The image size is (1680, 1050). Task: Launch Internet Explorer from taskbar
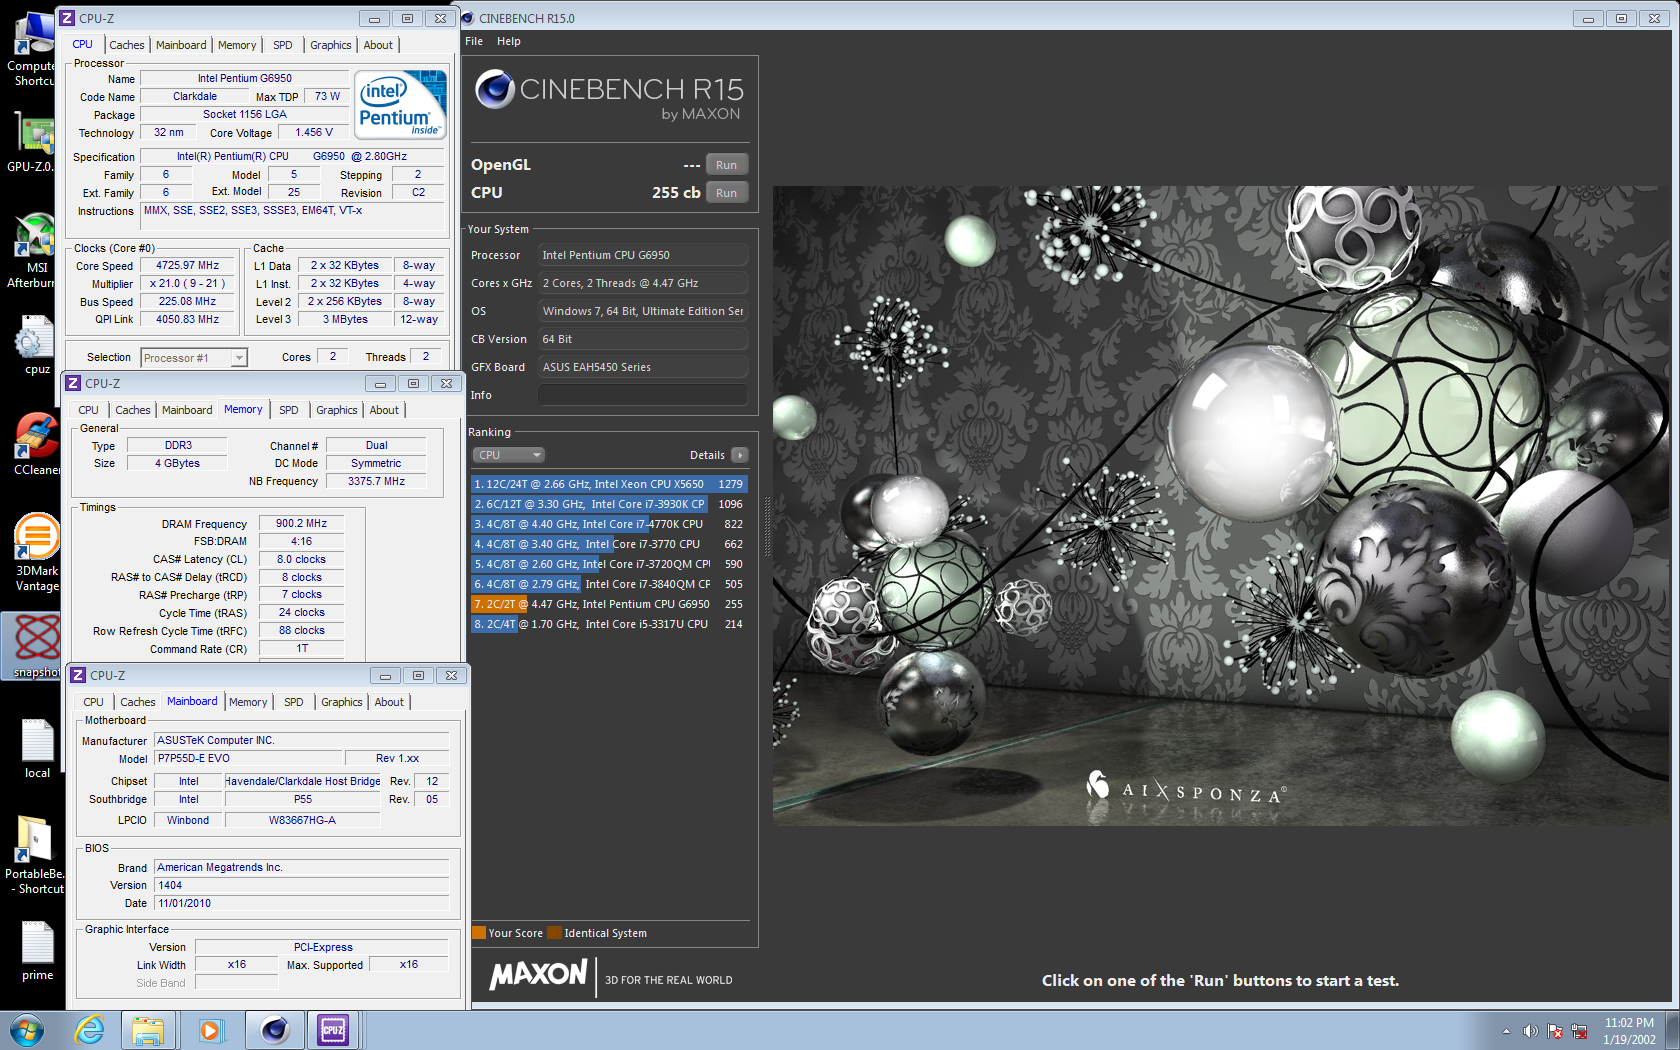point(89,1030)
